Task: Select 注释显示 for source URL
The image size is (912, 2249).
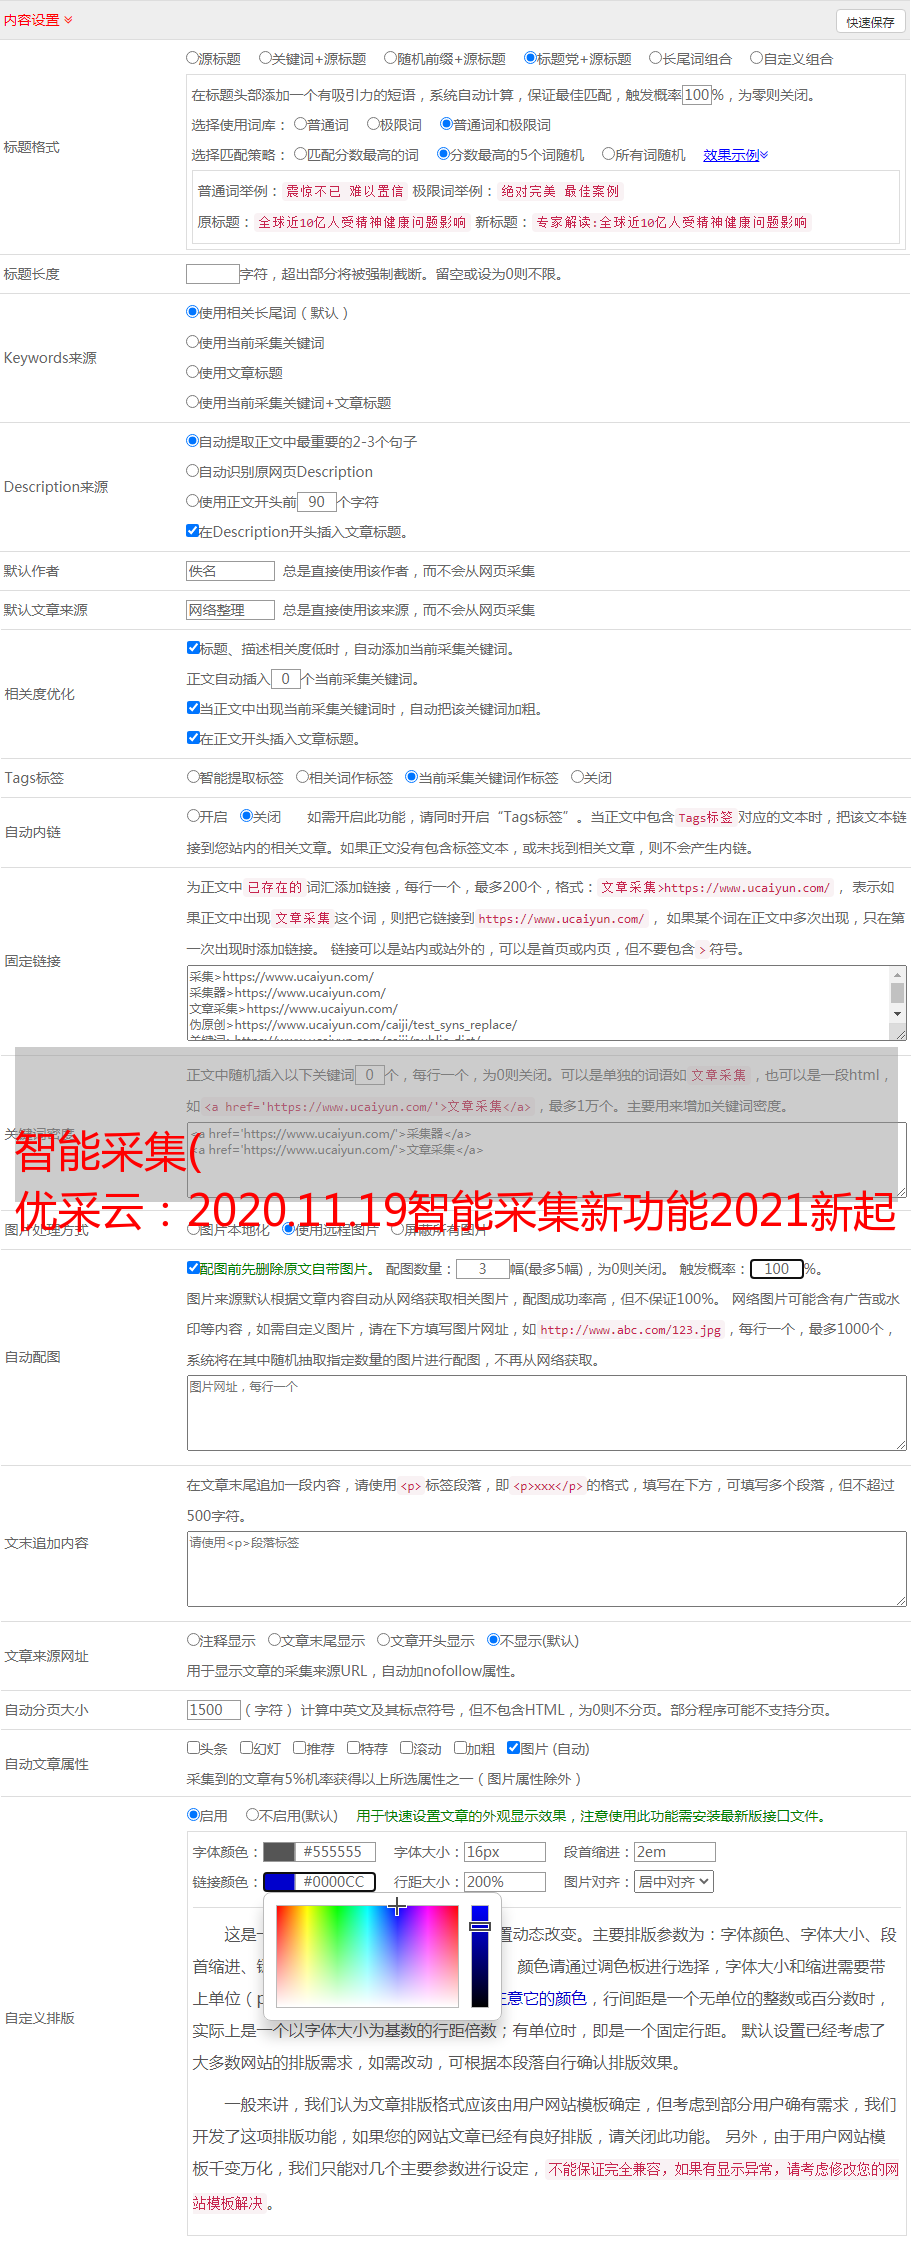Action: coord(193,1641)
